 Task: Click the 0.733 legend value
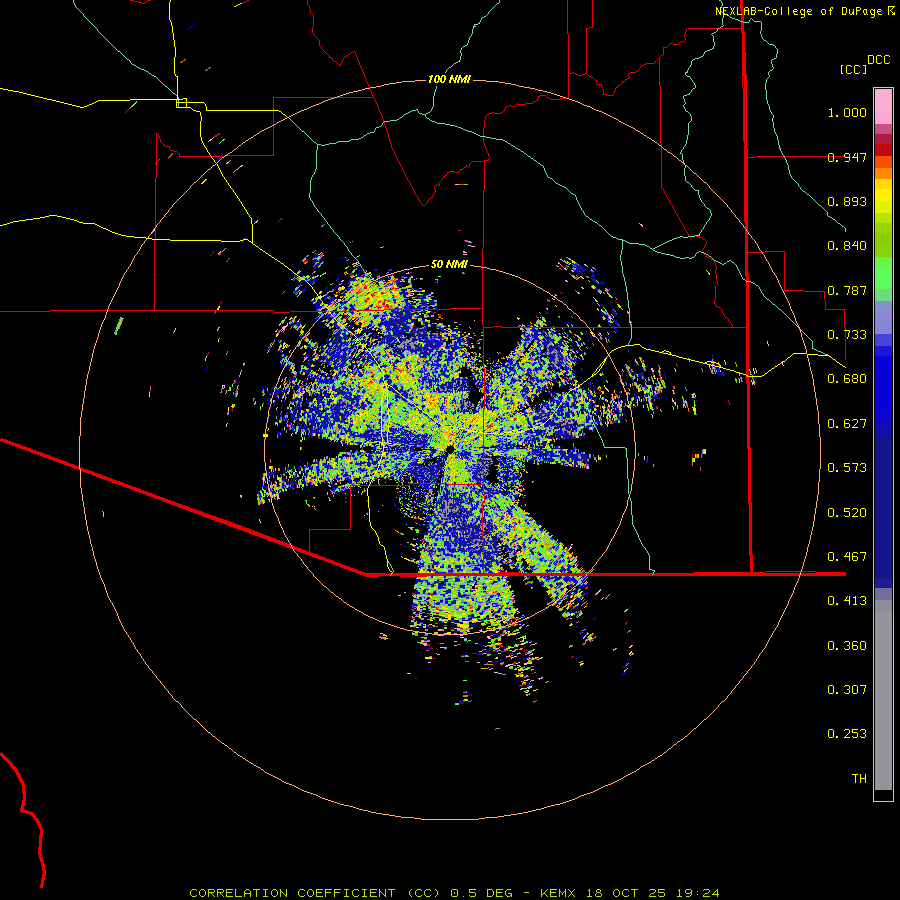point(847,335)
